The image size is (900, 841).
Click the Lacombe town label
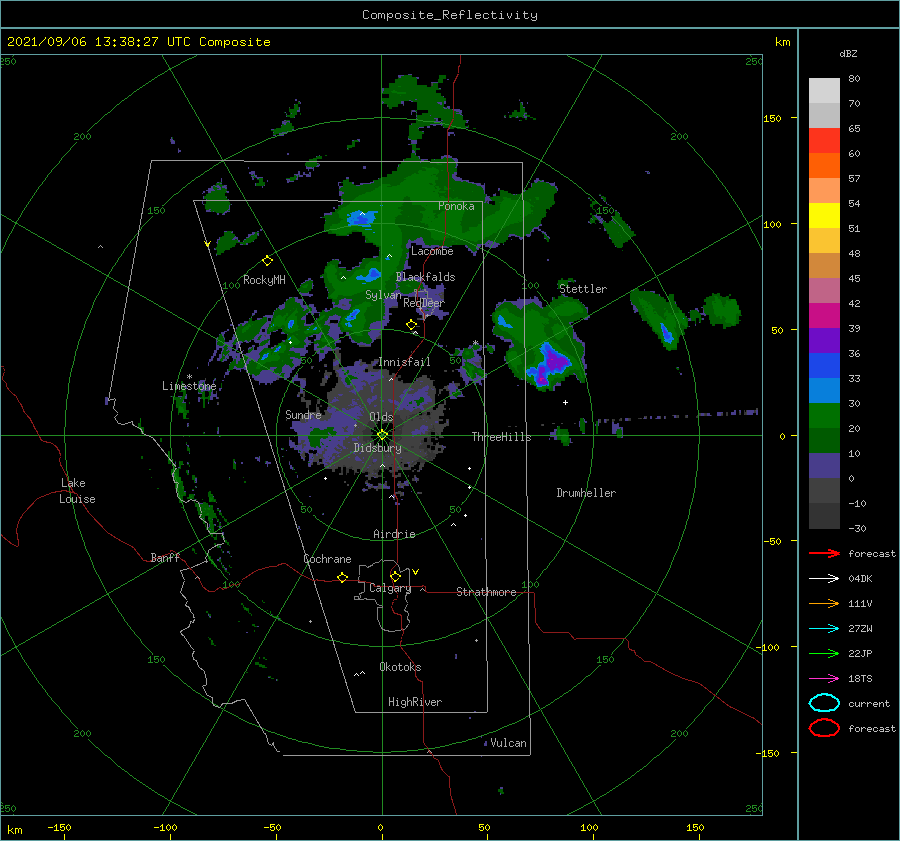coord(432,251)
